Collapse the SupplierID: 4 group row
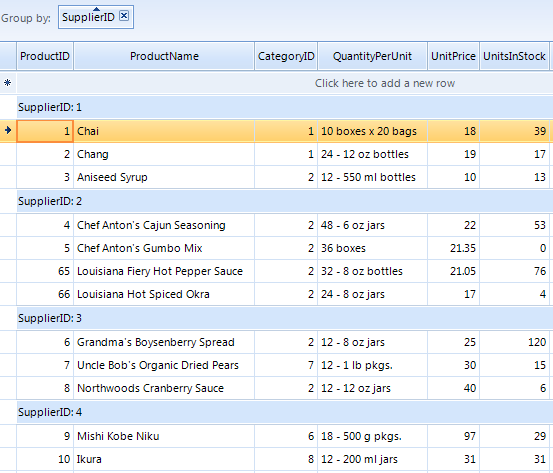Screen dimensions: 553x473 coord(285,412)
